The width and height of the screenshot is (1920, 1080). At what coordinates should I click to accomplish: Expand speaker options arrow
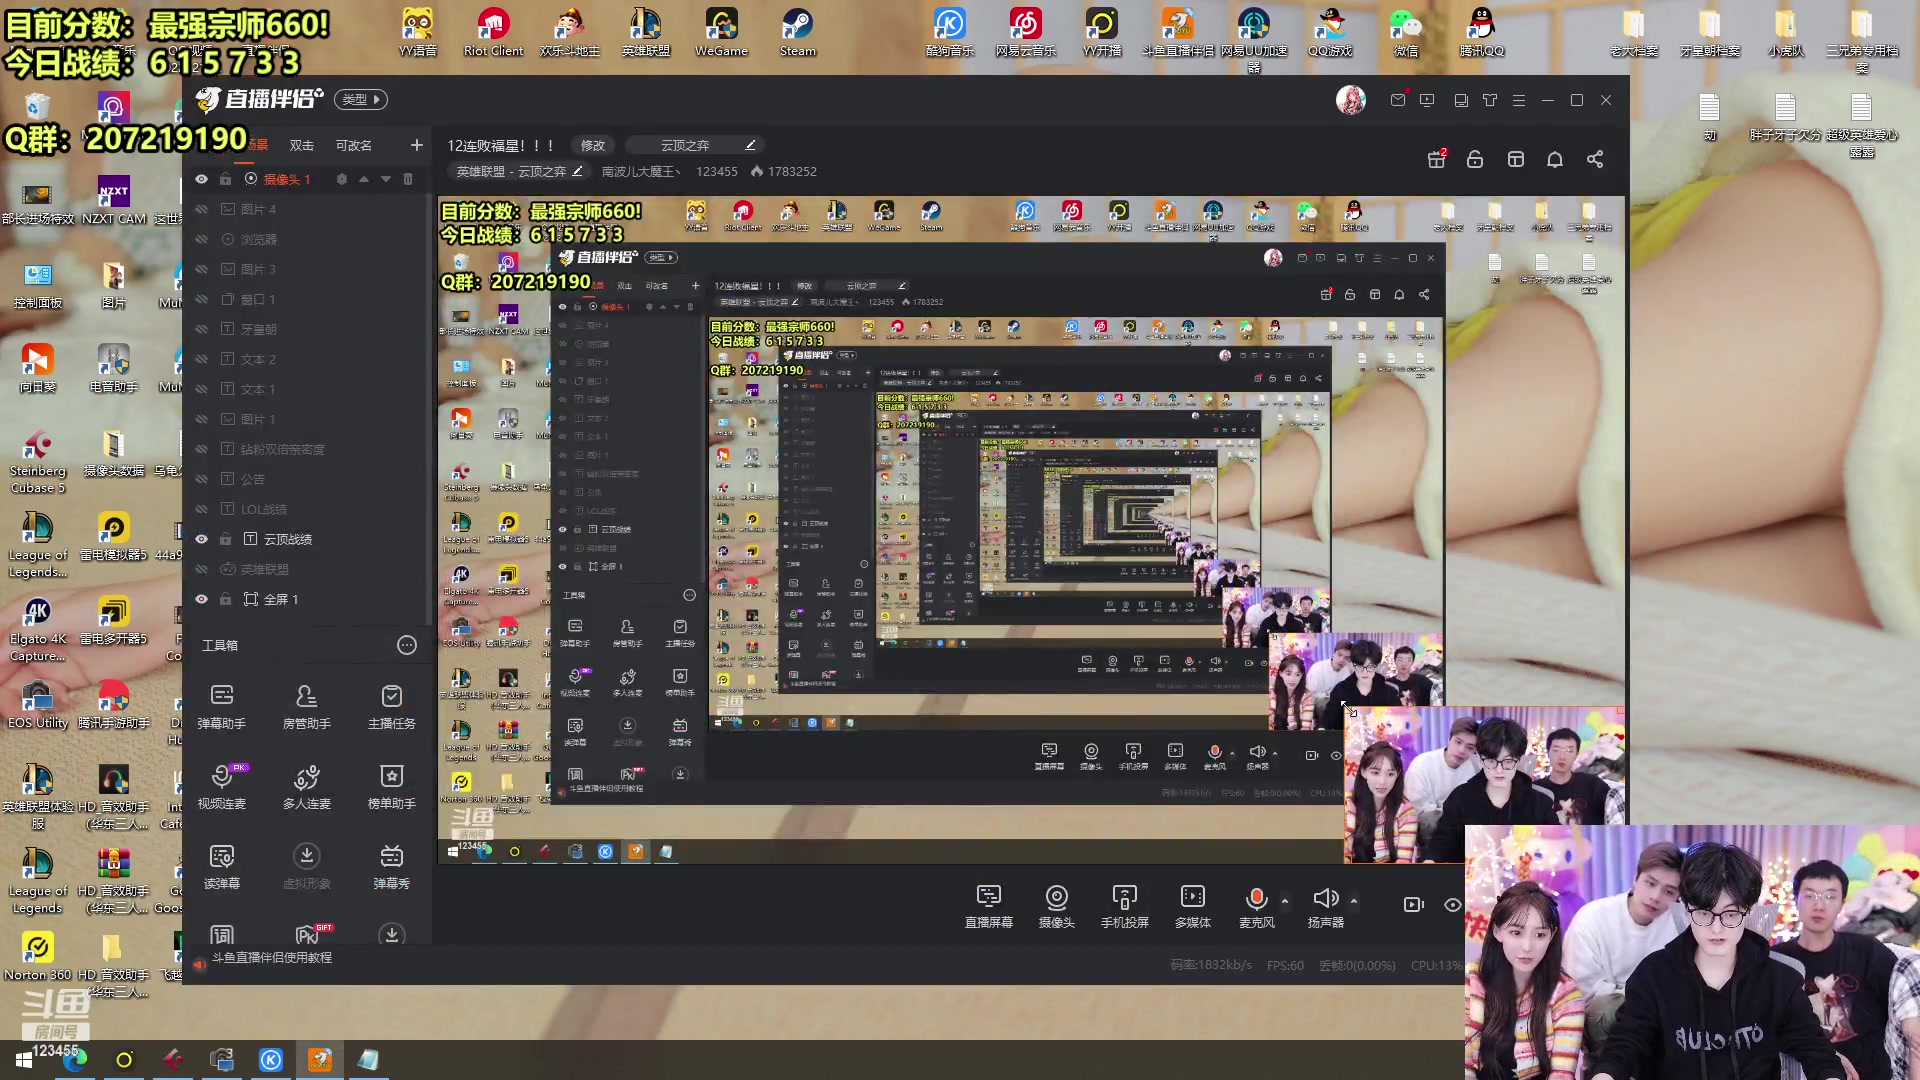(1354, 901)
